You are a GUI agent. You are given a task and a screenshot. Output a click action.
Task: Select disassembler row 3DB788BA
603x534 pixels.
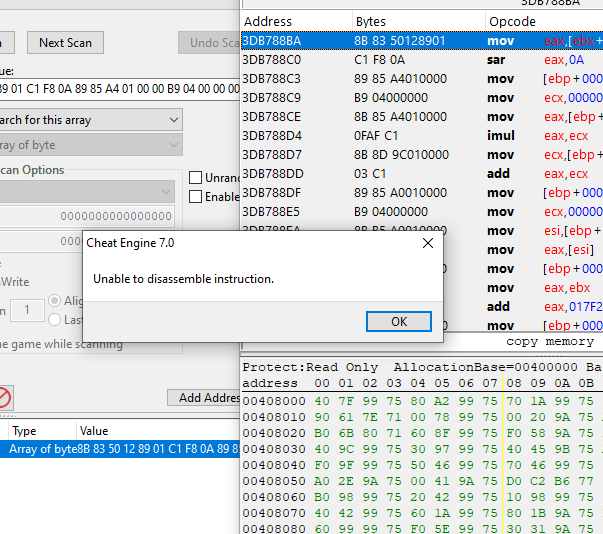point(422,41)
